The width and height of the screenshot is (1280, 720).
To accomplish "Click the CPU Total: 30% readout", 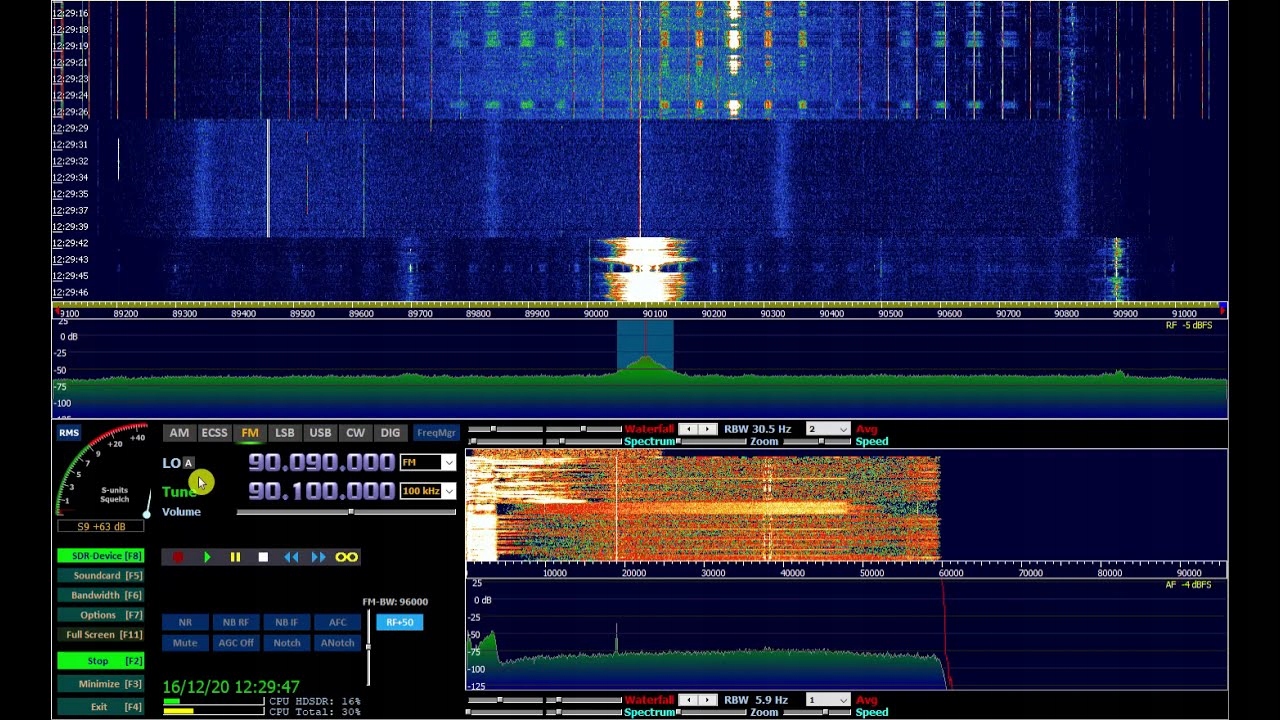I will [x=315, y=711].
